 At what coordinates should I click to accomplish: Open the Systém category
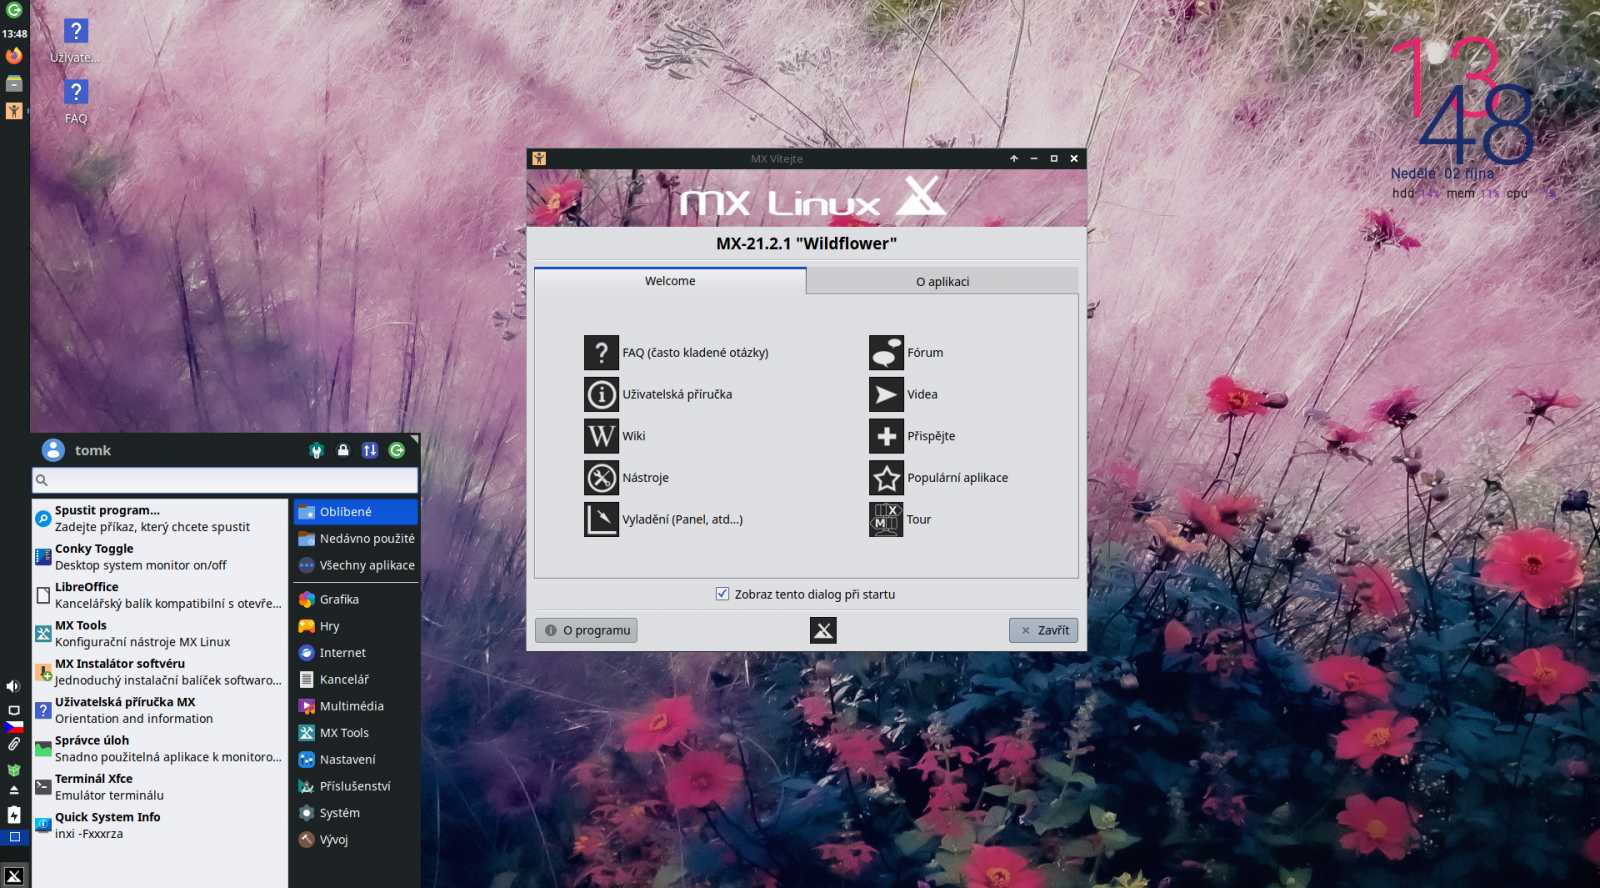pyautogui.click(x=356, y=814)
